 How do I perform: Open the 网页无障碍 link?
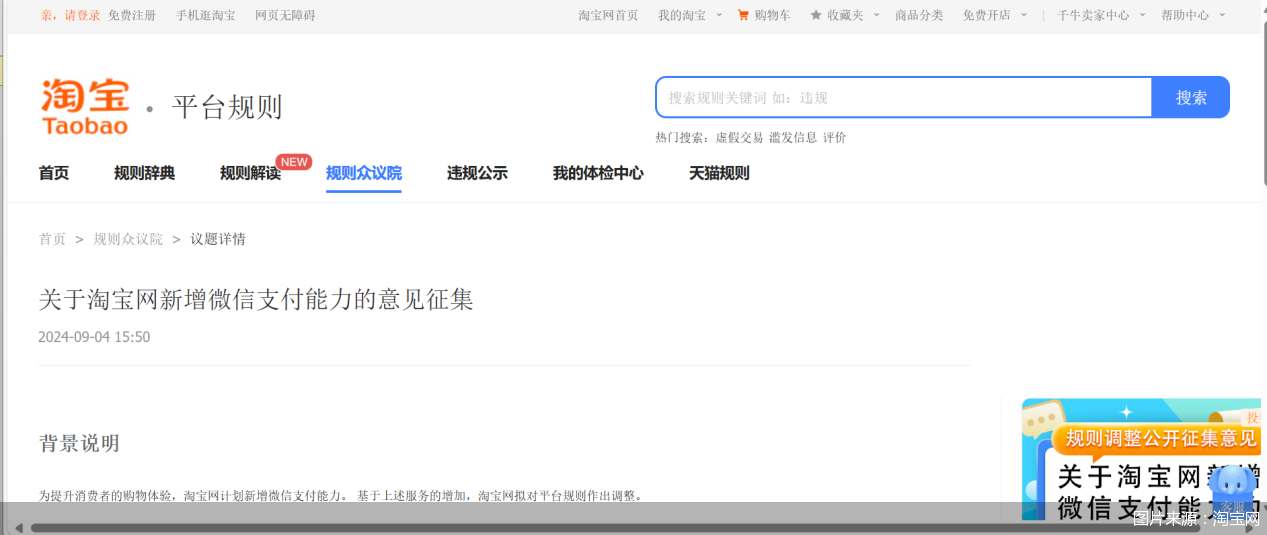click(285, 15)
